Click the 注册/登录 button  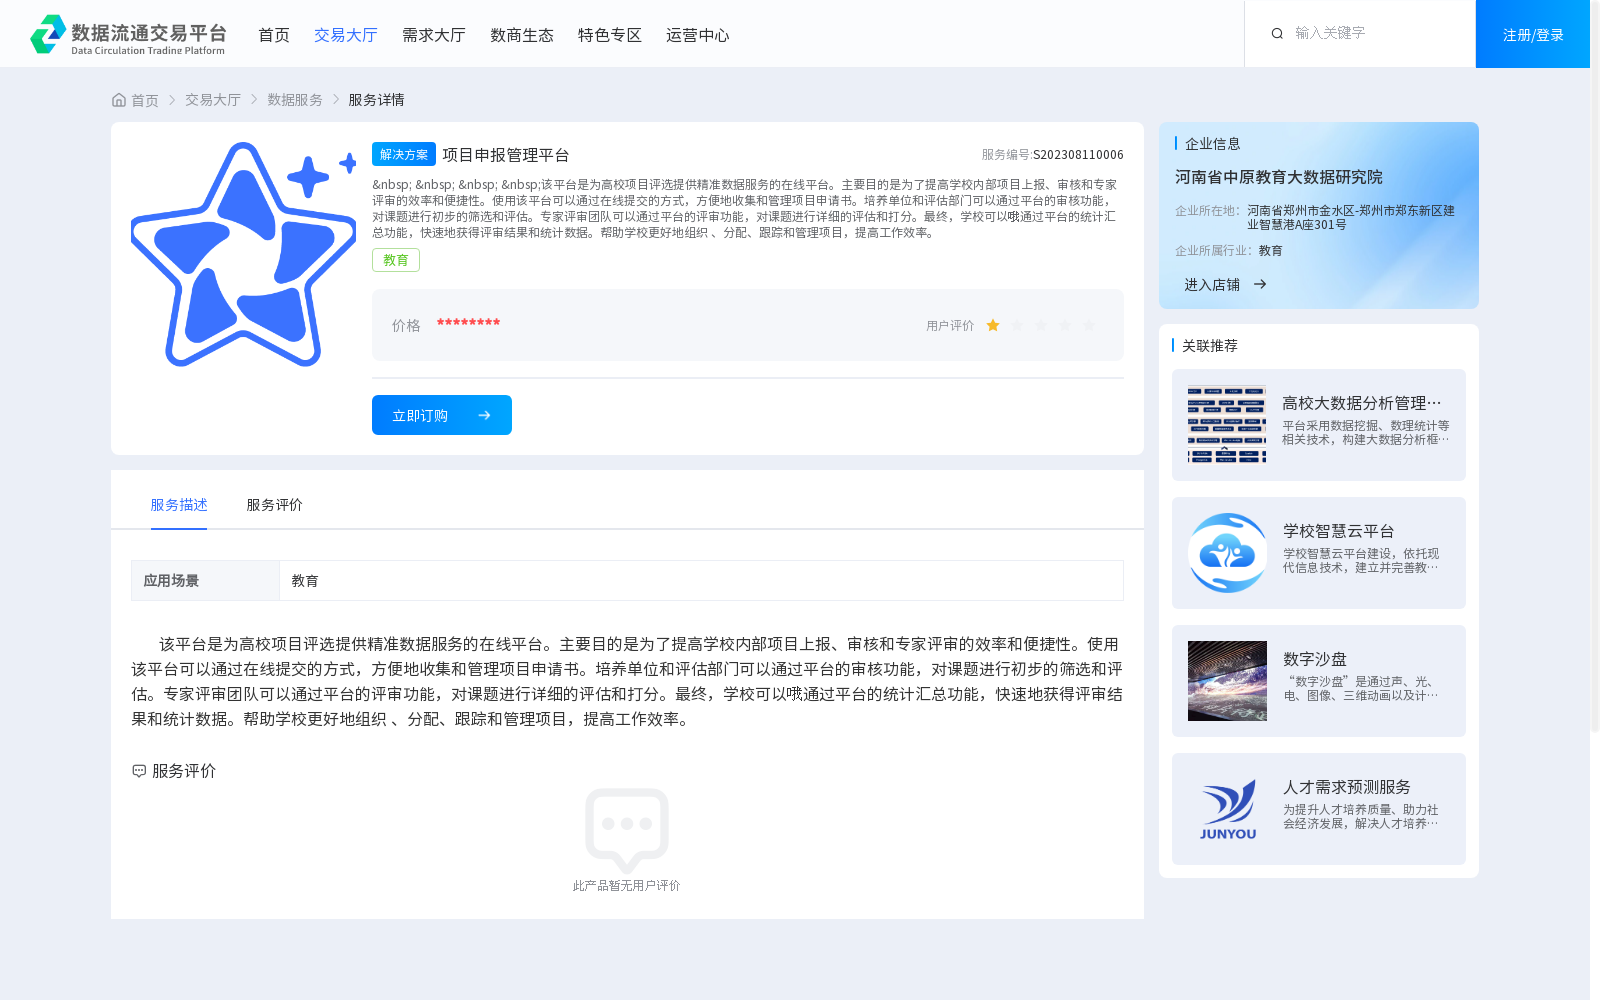(1533, 34)
